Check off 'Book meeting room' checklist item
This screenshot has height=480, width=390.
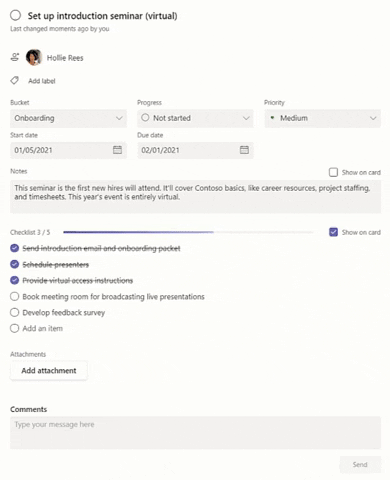coord(14,297)
